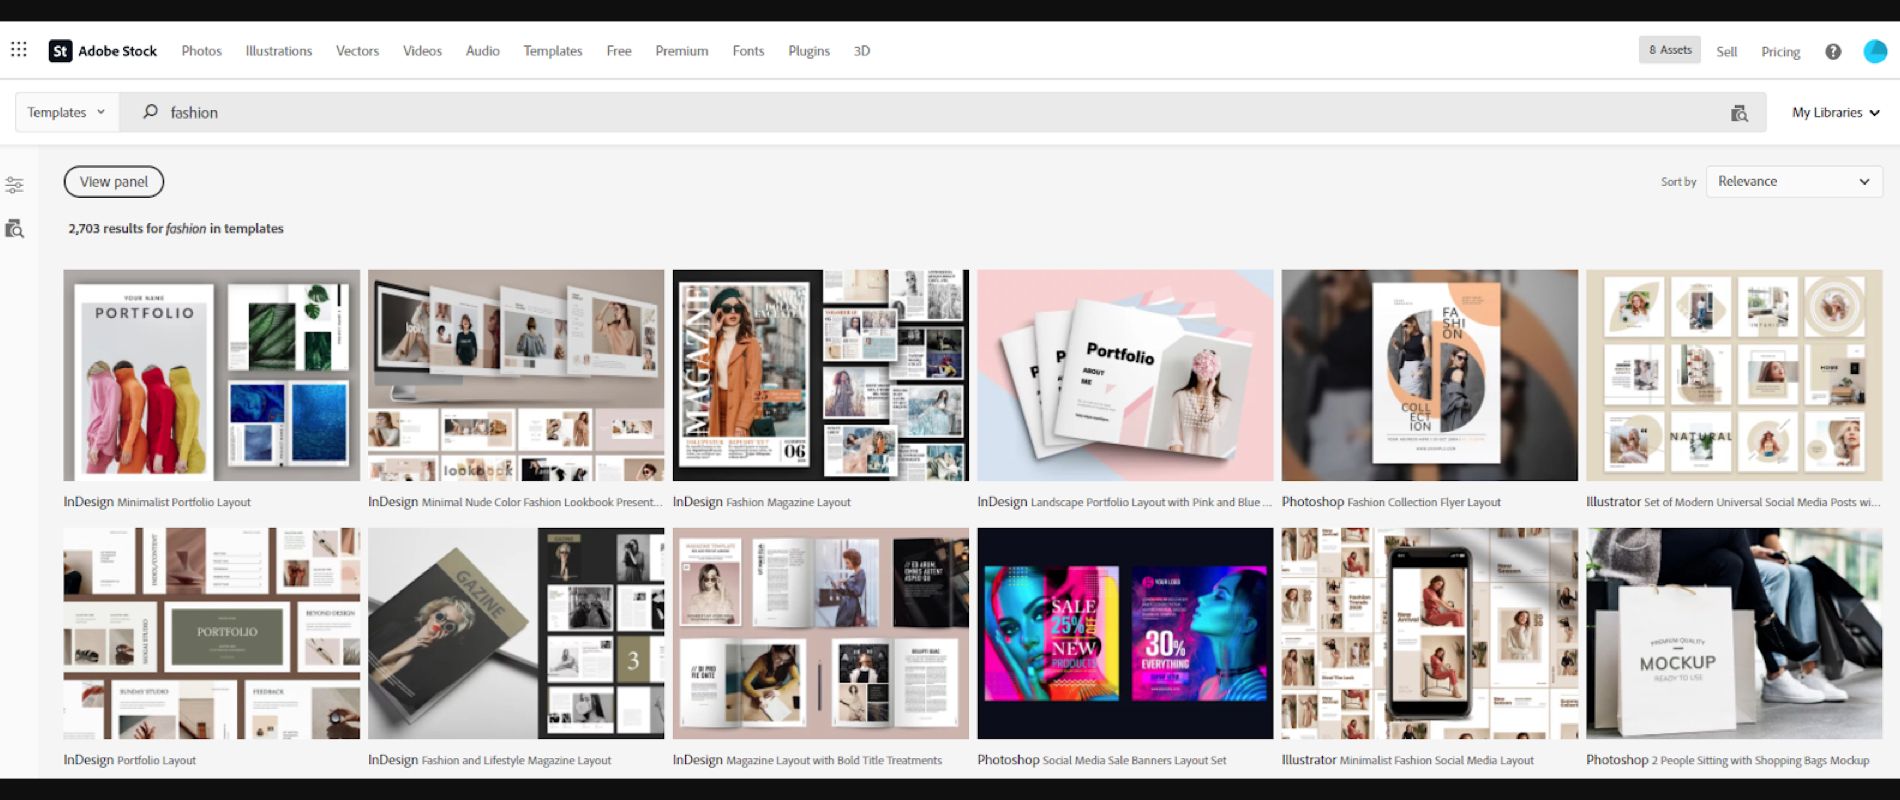
Task: Click the 8 Assets button
Action: (x=1669, y=50)
